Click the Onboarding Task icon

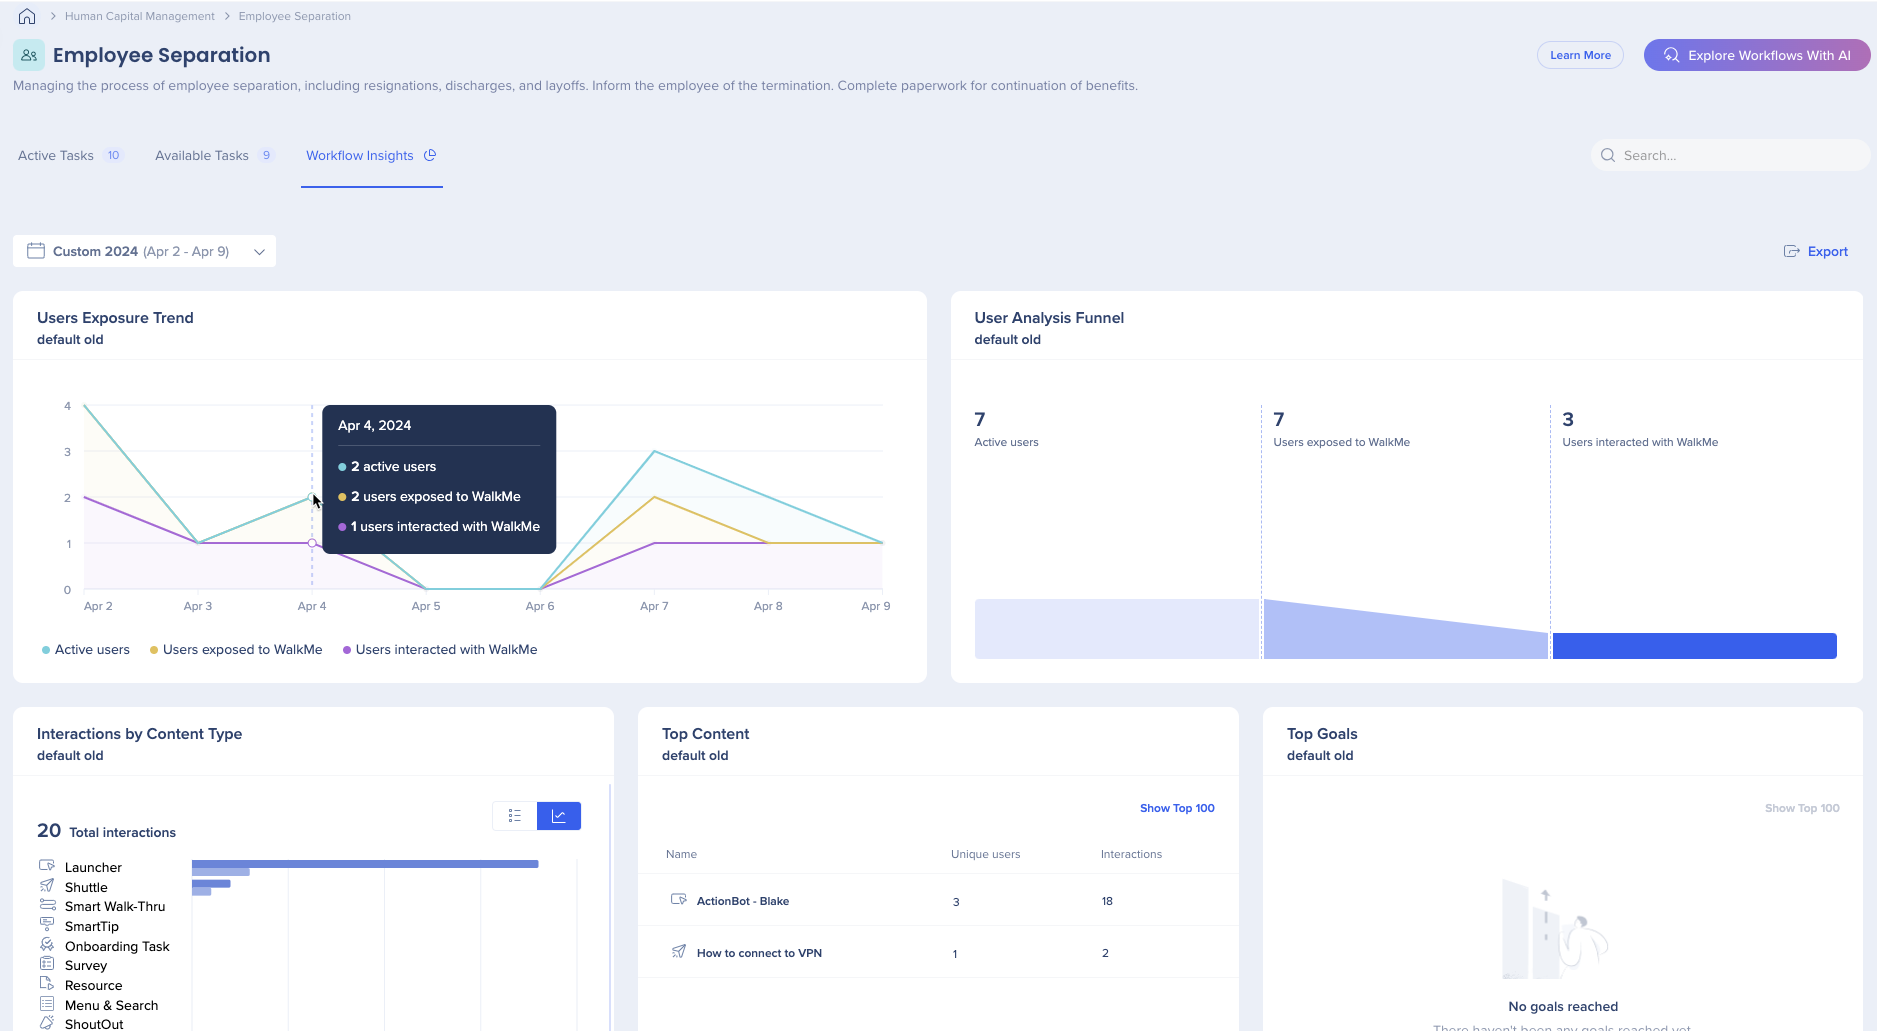[46, 945]
